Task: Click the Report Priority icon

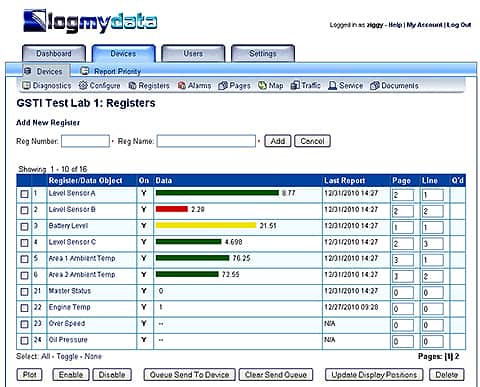Action: click(85, 71)
